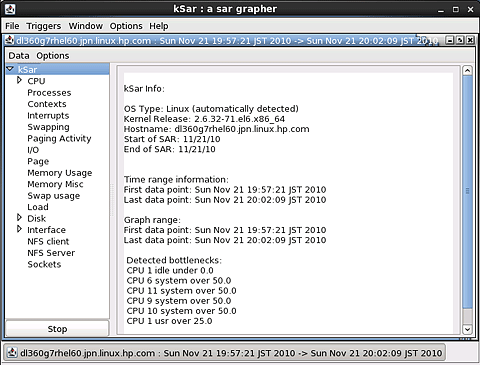Viewport: 480px width, 365px height.
Task: Open the Triggers menu
Action: click(x=44, y=26)
